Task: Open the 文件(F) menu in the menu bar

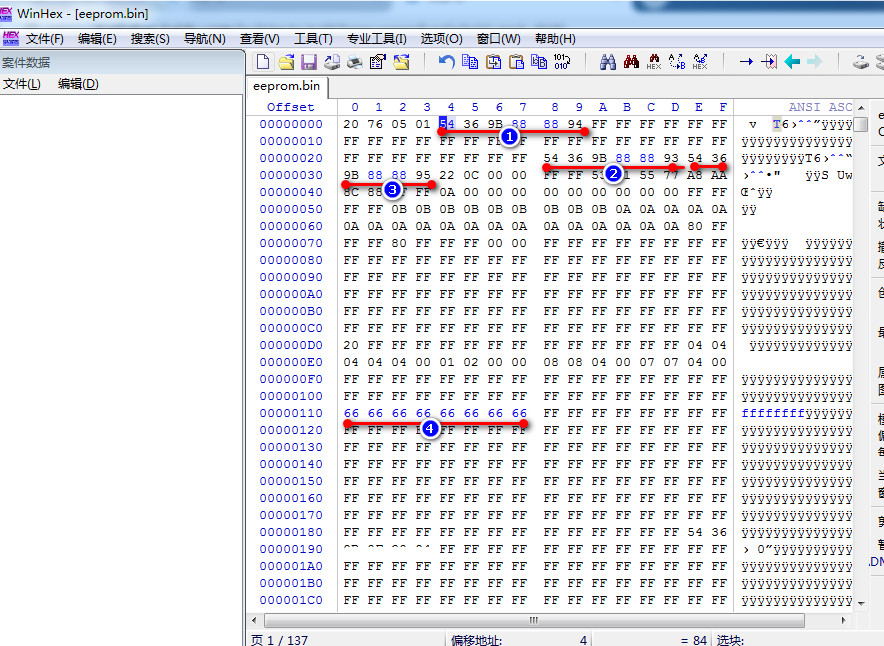Action: (x=44, y=39)
